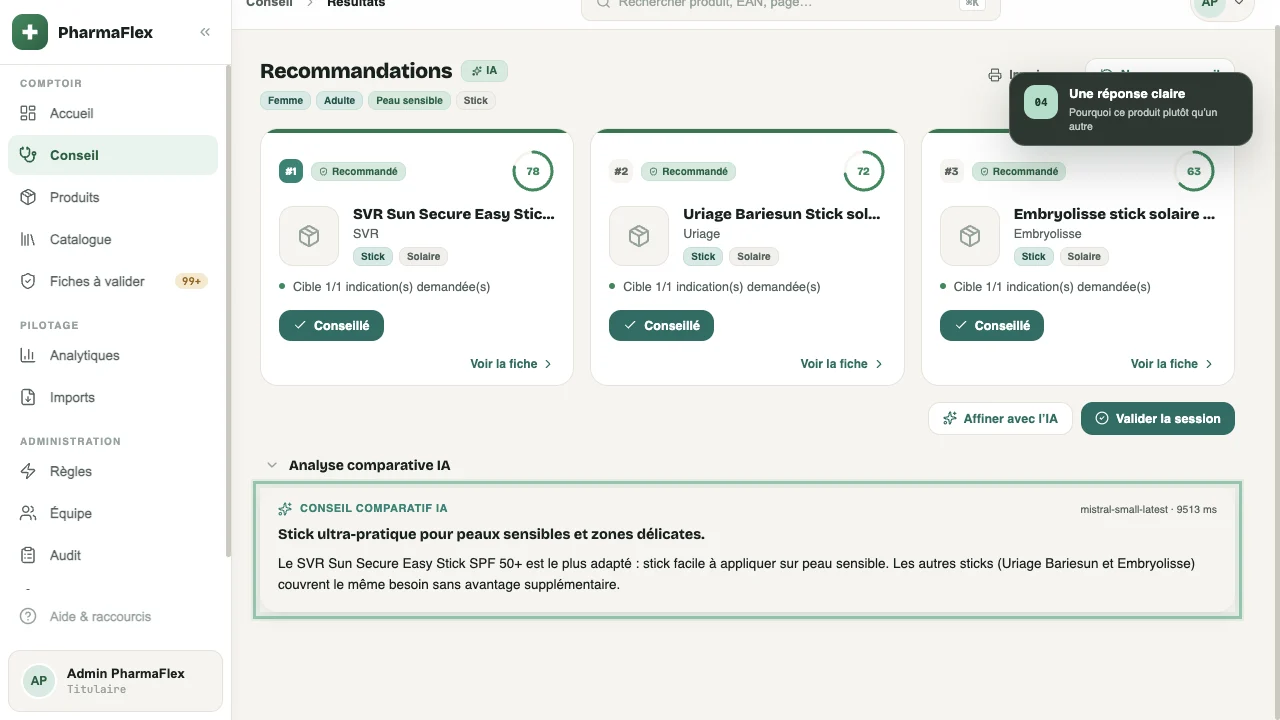
Task: Click the score ring showing 72
Action: (x=863, y=171)
